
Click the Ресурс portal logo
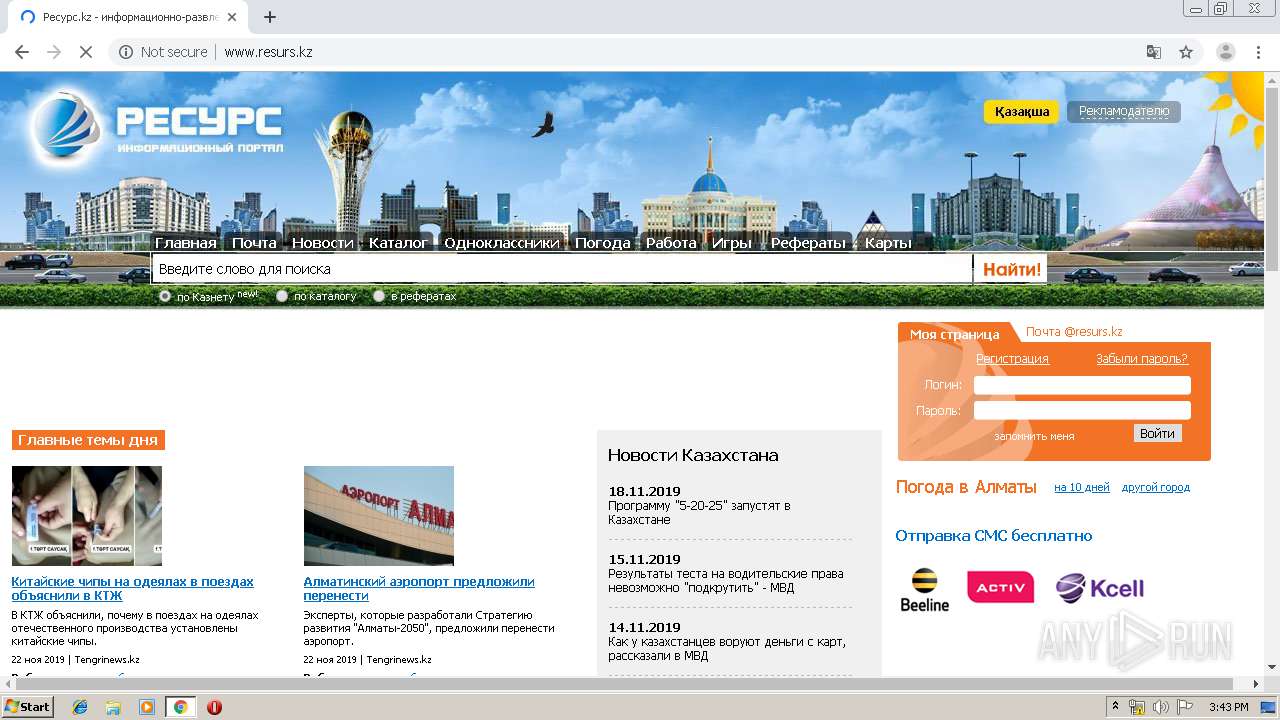(156, 126)
